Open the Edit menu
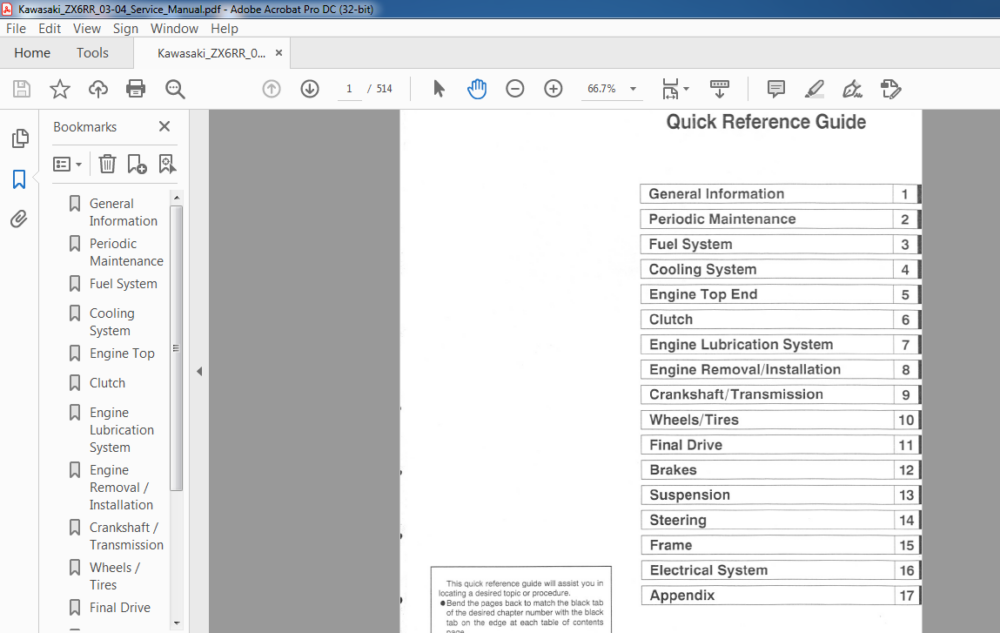The width and height of the screenshot is (1000, 633). [x=49, y=29]
